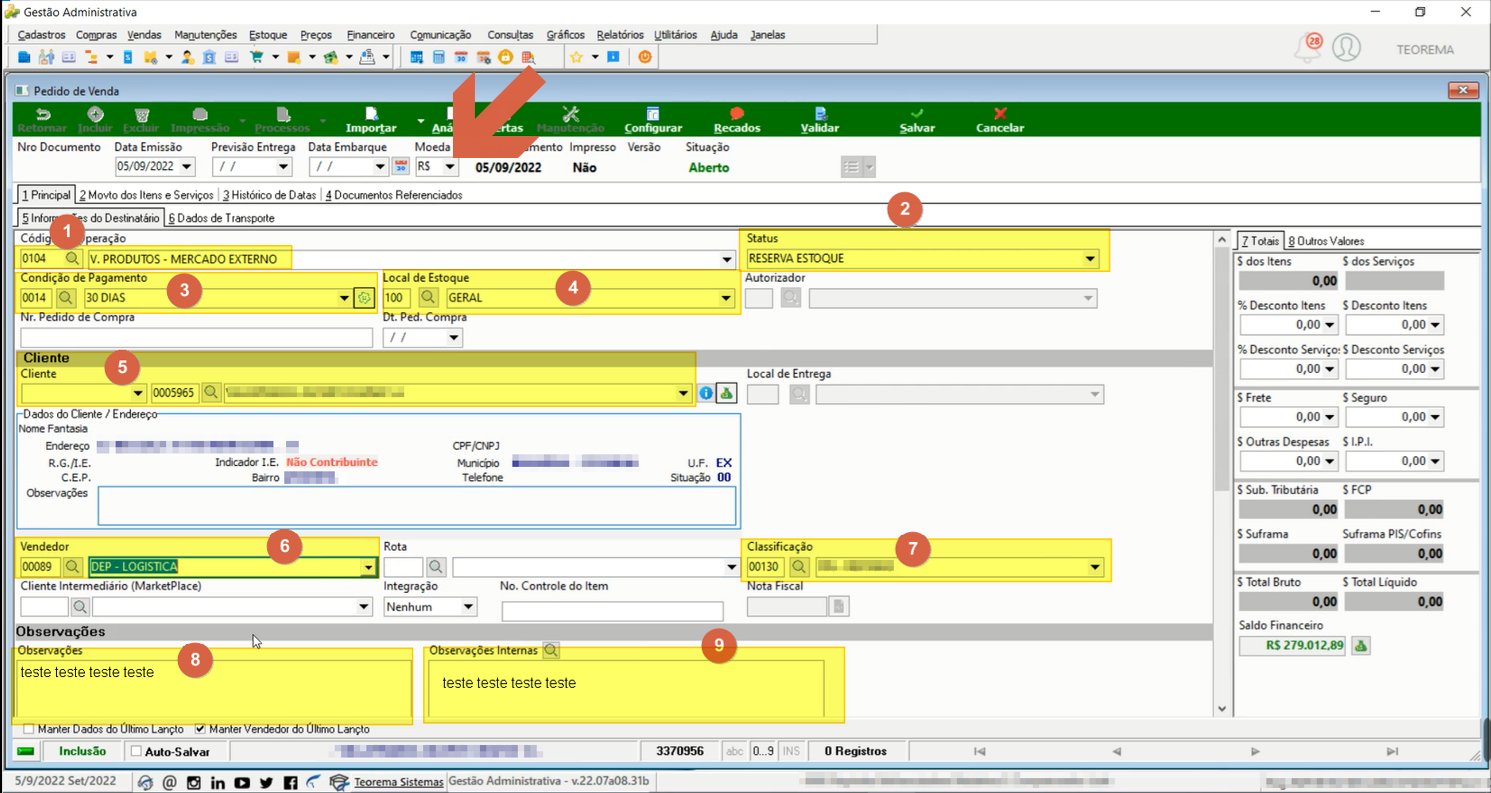
Task: Open LinkedIn icon in status bar
Action: coord(217,782)
